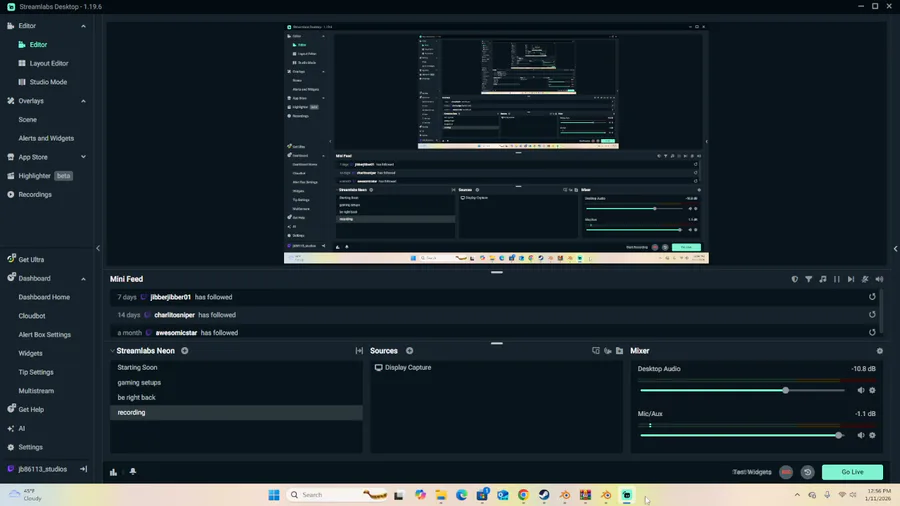Replay the jibberjibber01 follow alert
Viewport: 900px width, 506px height.
872,297
